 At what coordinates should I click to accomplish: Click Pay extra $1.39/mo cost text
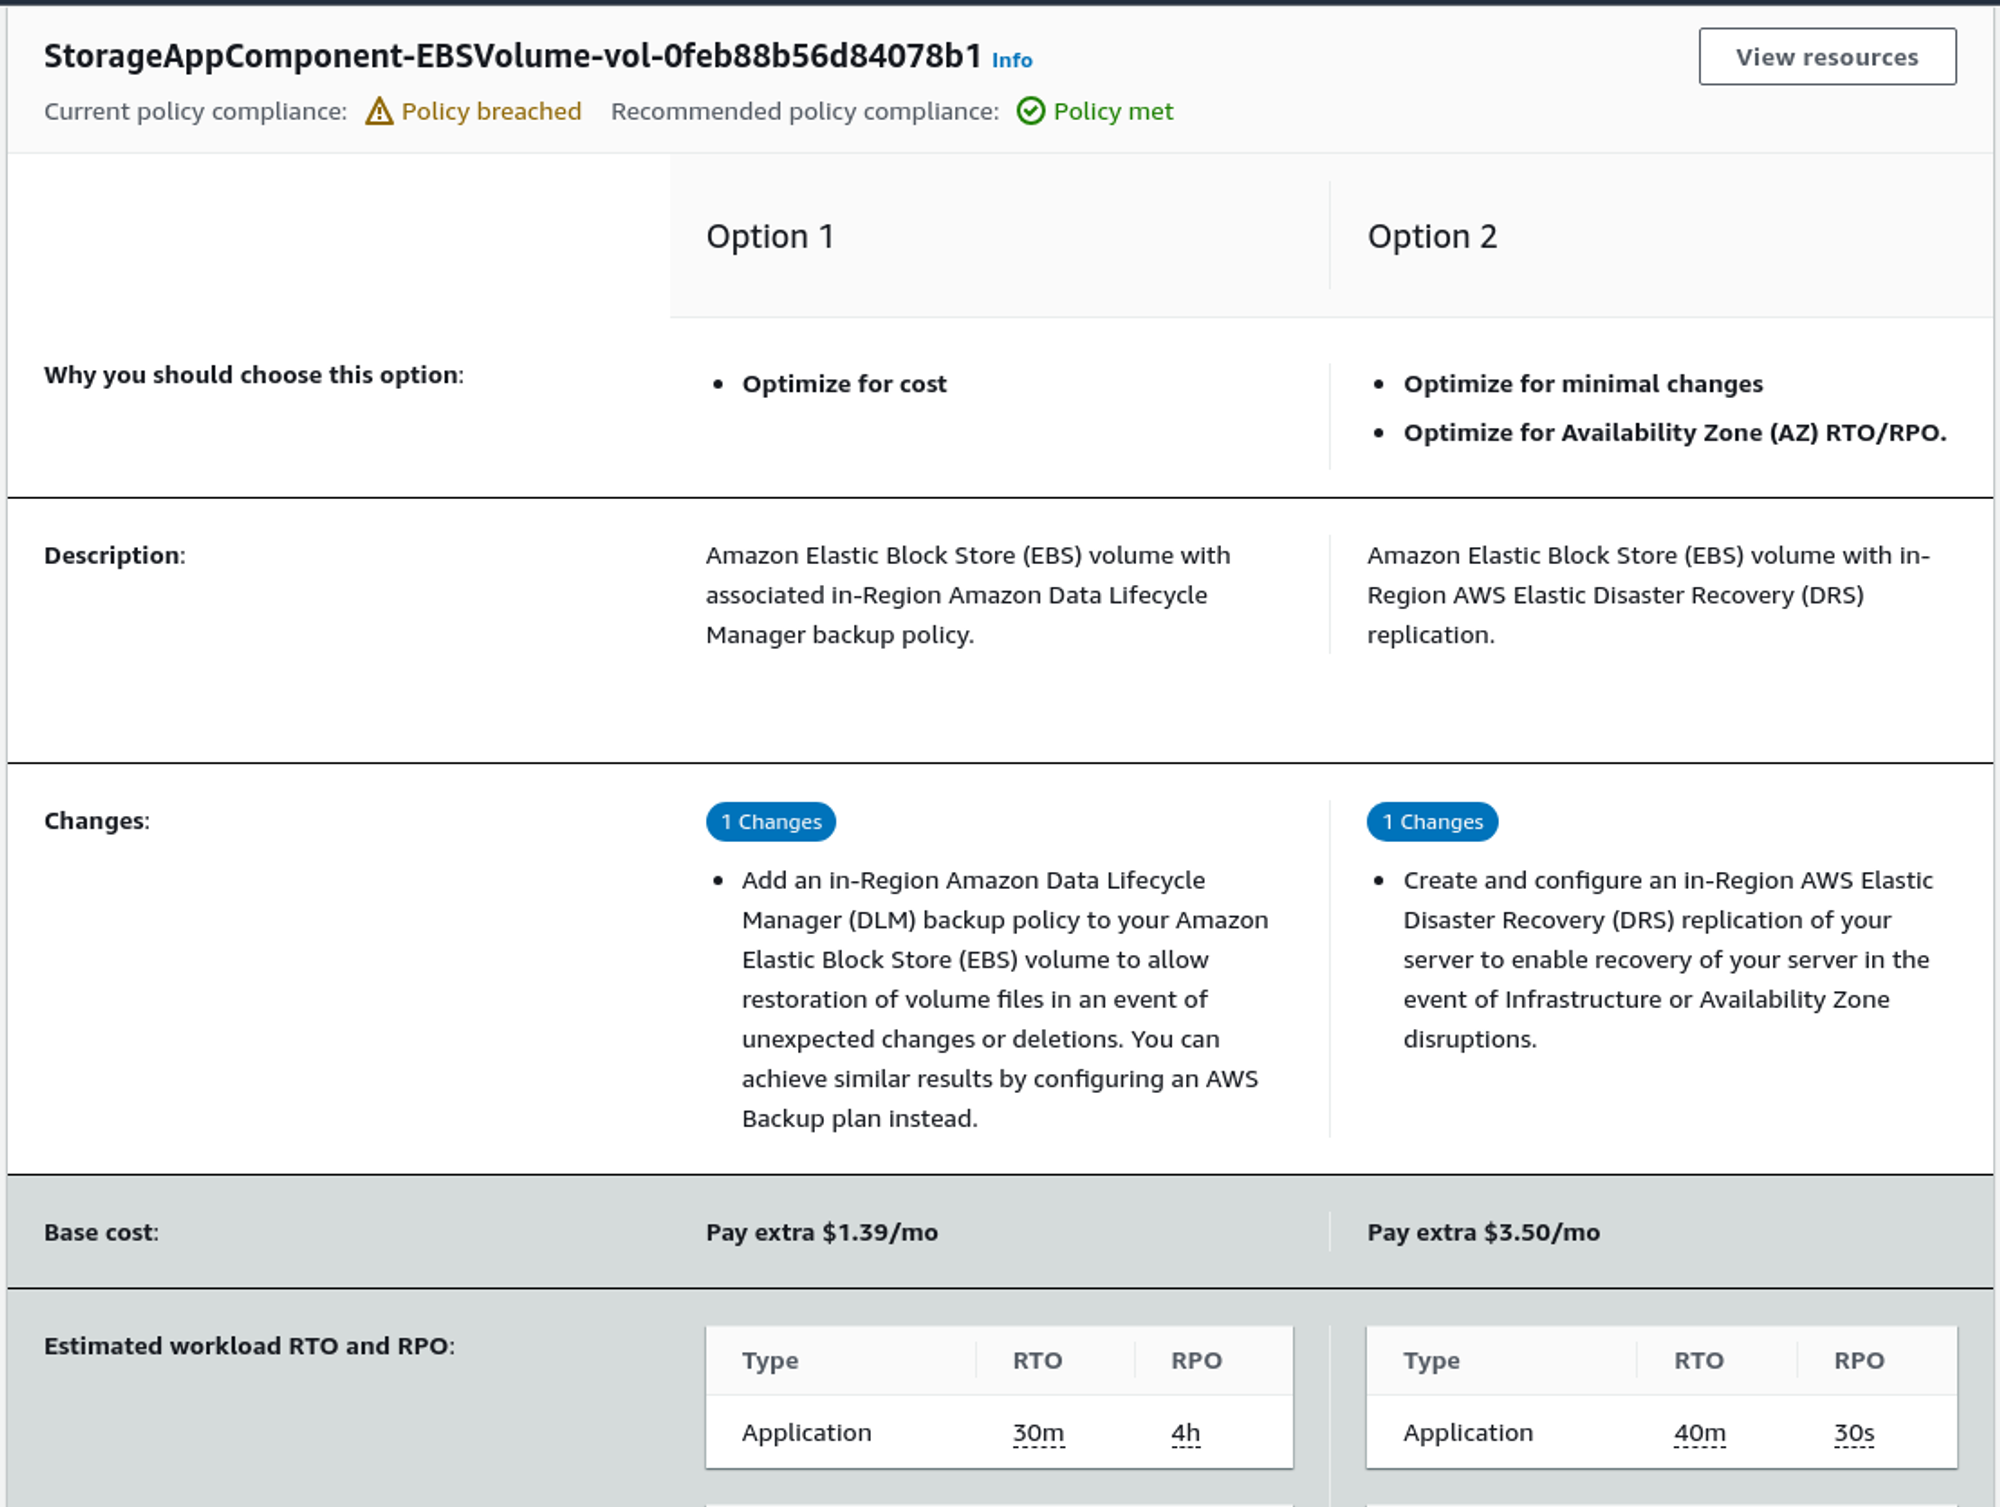click(821, 1232)
